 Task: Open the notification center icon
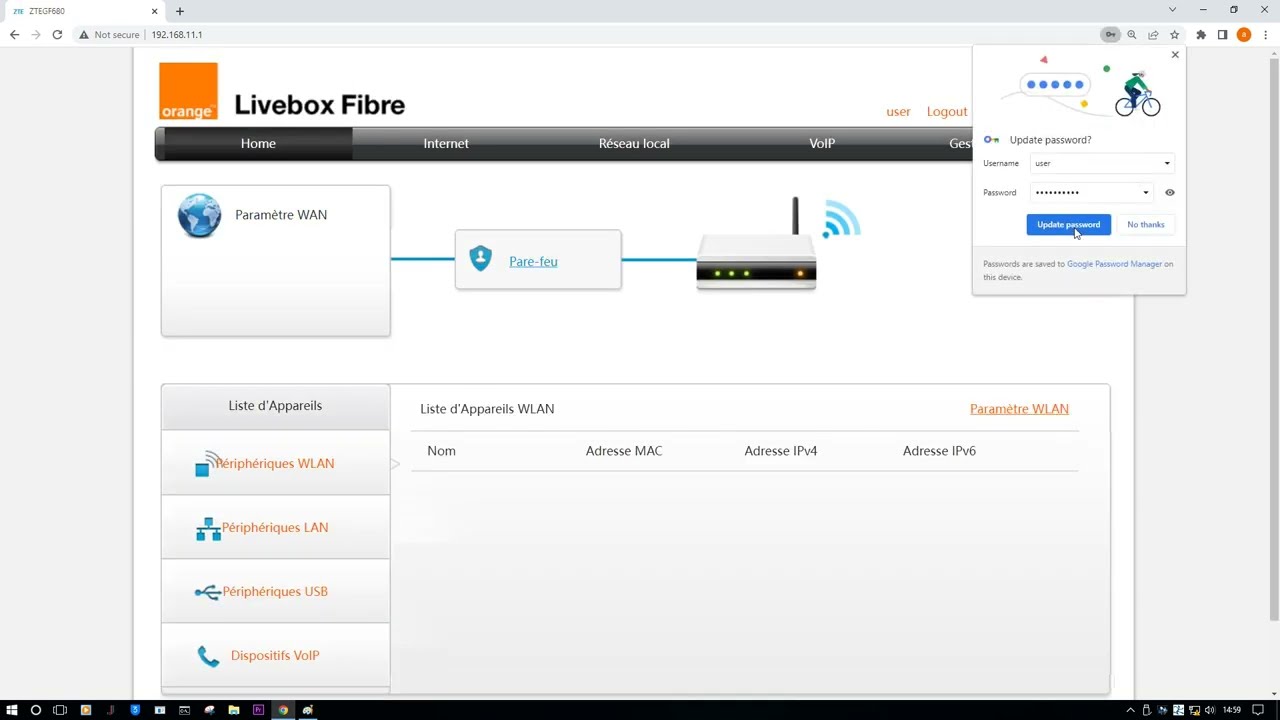click(x=1258, y=710)
